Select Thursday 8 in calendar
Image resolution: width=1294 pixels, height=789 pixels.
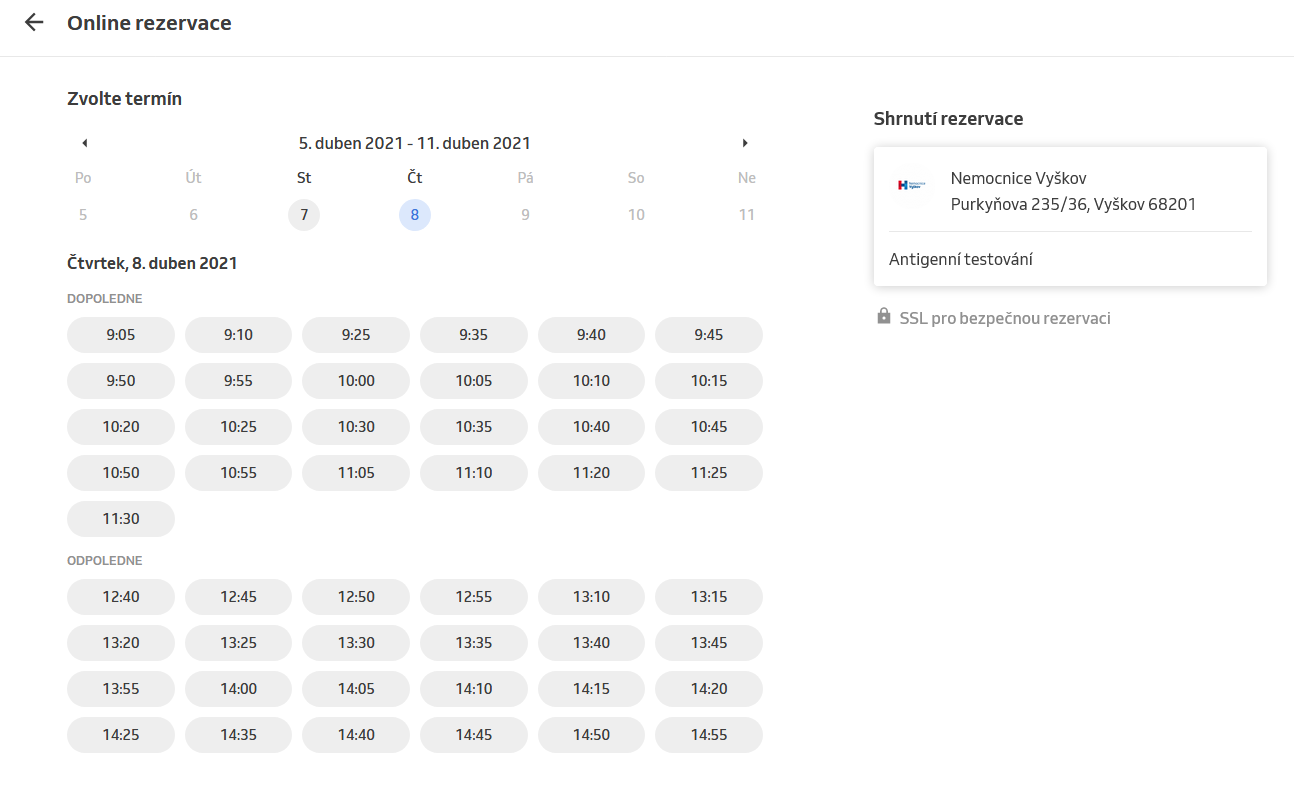[x=415, y=215]
